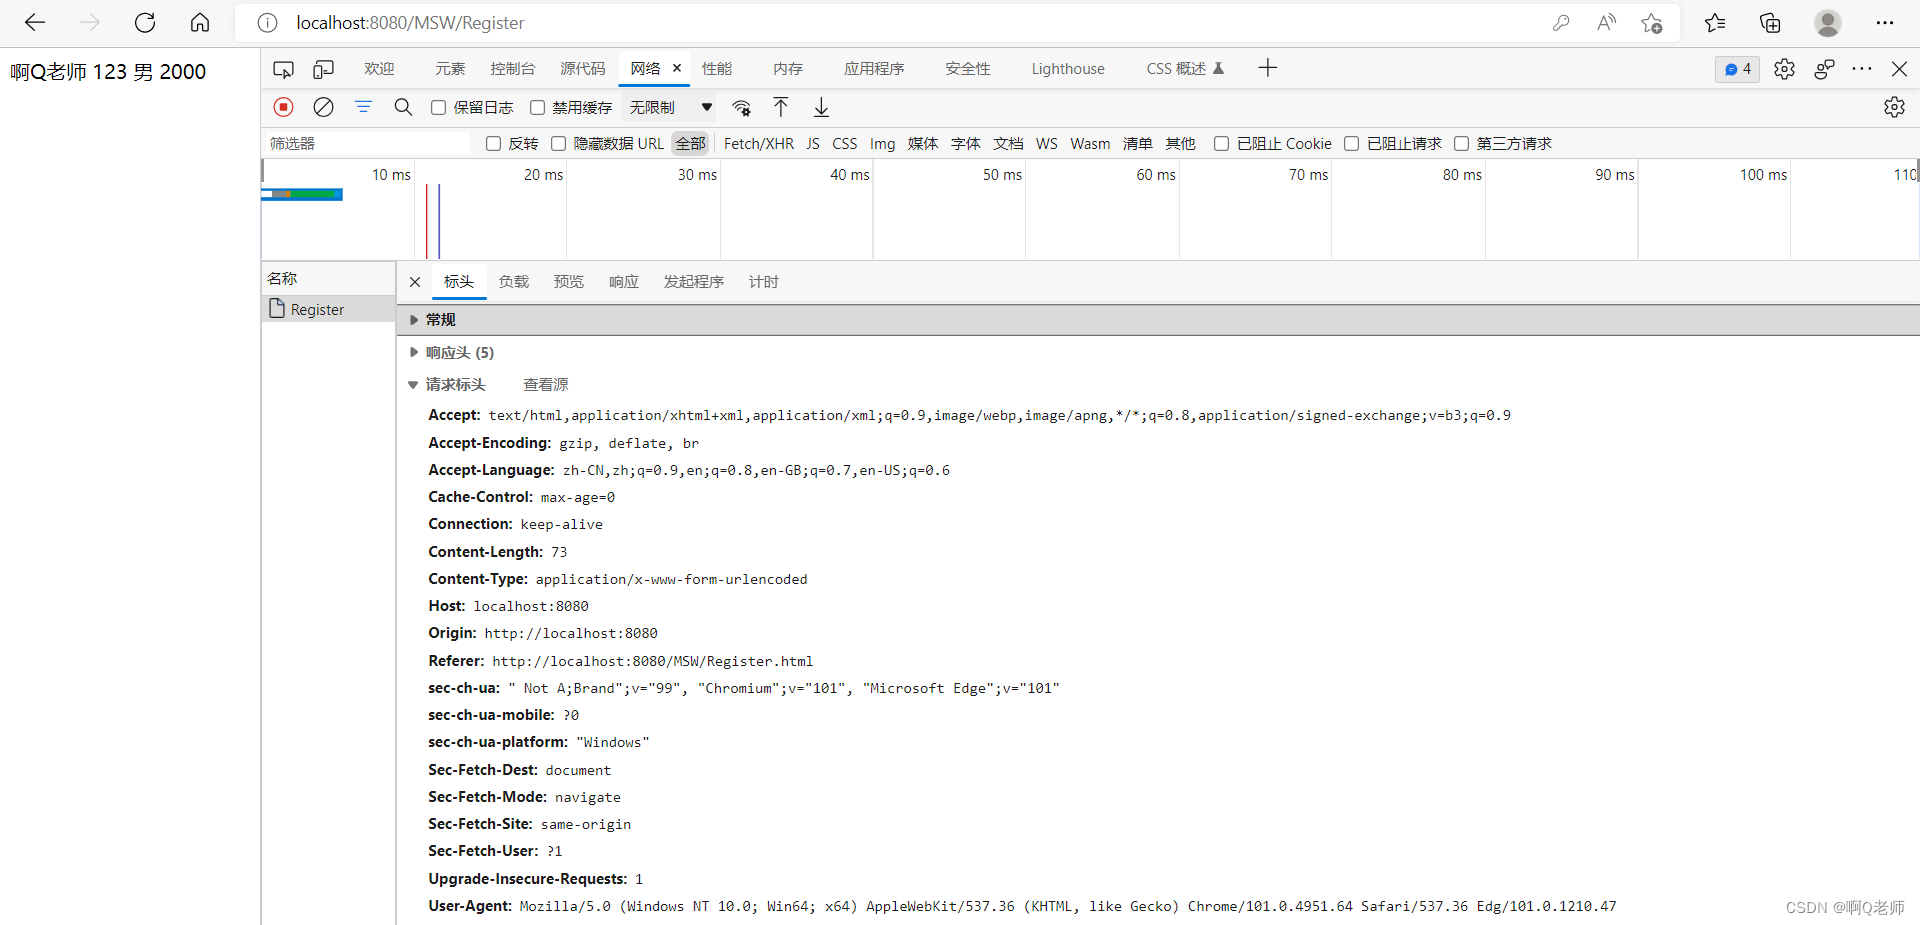Enable the 禁用缓存 checkbox
The image size is (1920, 925).
[x=537, y=108]
